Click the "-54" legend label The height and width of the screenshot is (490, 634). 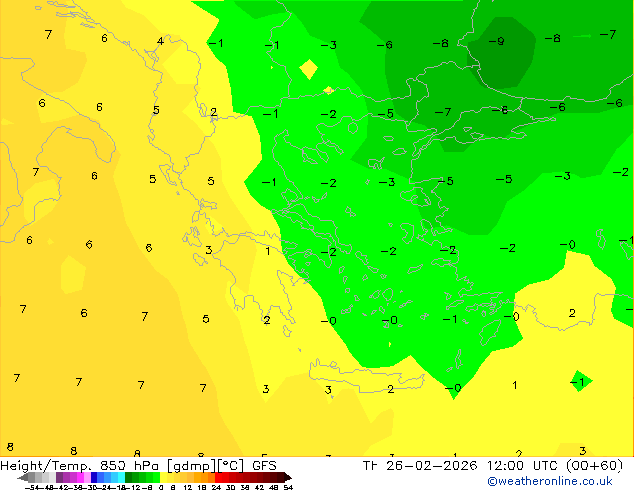32,487
